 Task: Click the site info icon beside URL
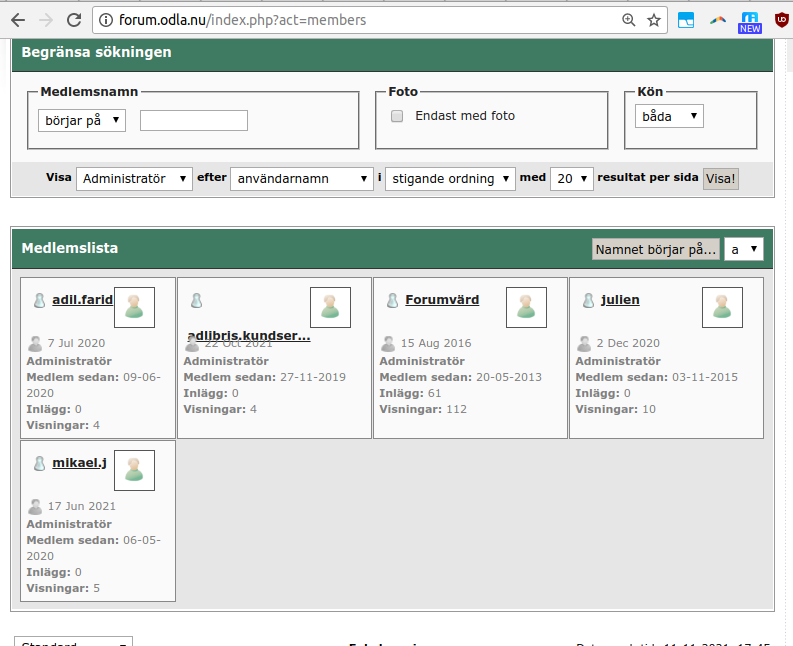106,20
